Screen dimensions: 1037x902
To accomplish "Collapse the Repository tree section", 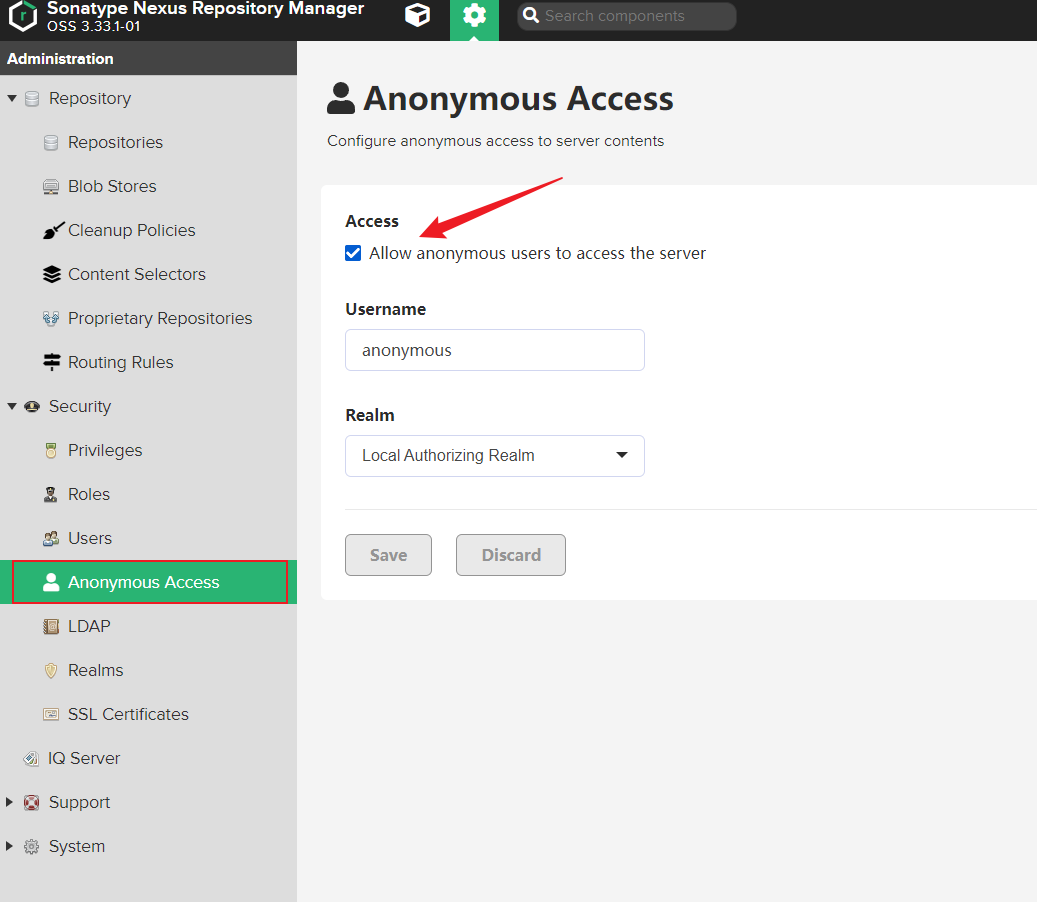I will point(11,99).
